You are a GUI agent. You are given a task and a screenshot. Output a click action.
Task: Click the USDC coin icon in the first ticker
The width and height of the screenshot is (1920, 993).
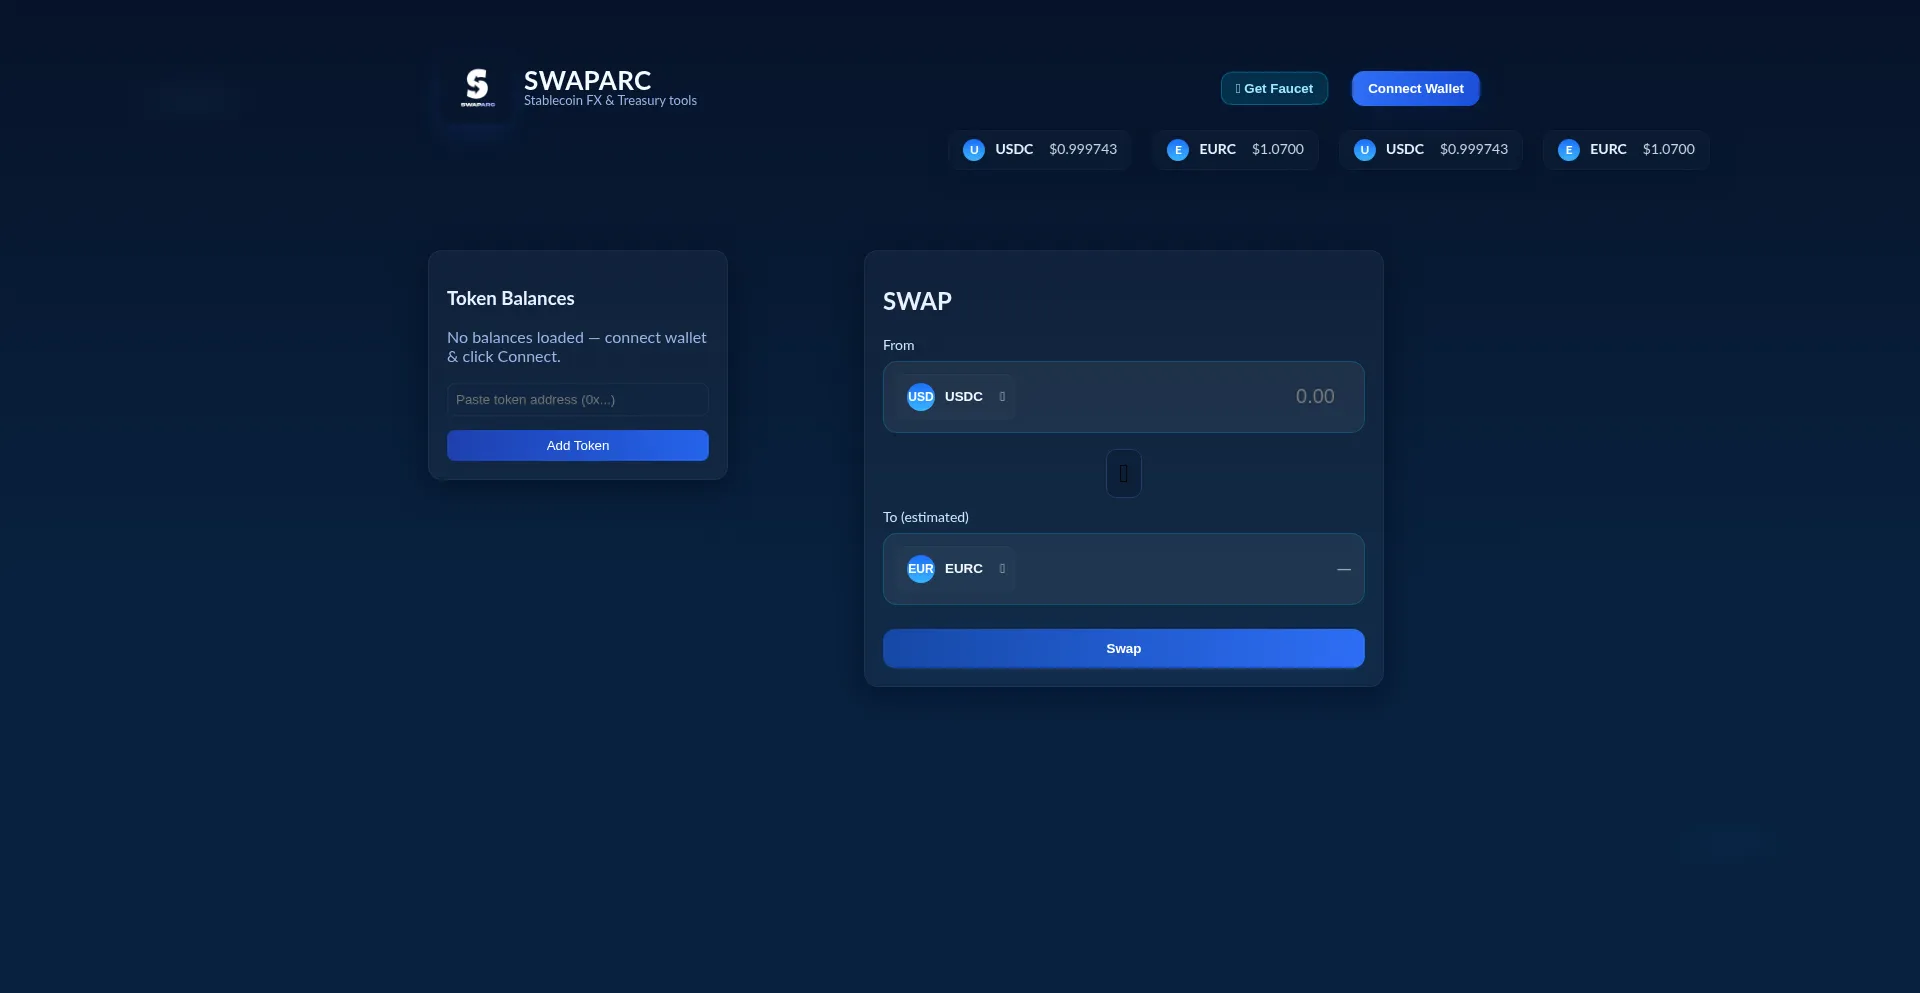coord(974,150)
